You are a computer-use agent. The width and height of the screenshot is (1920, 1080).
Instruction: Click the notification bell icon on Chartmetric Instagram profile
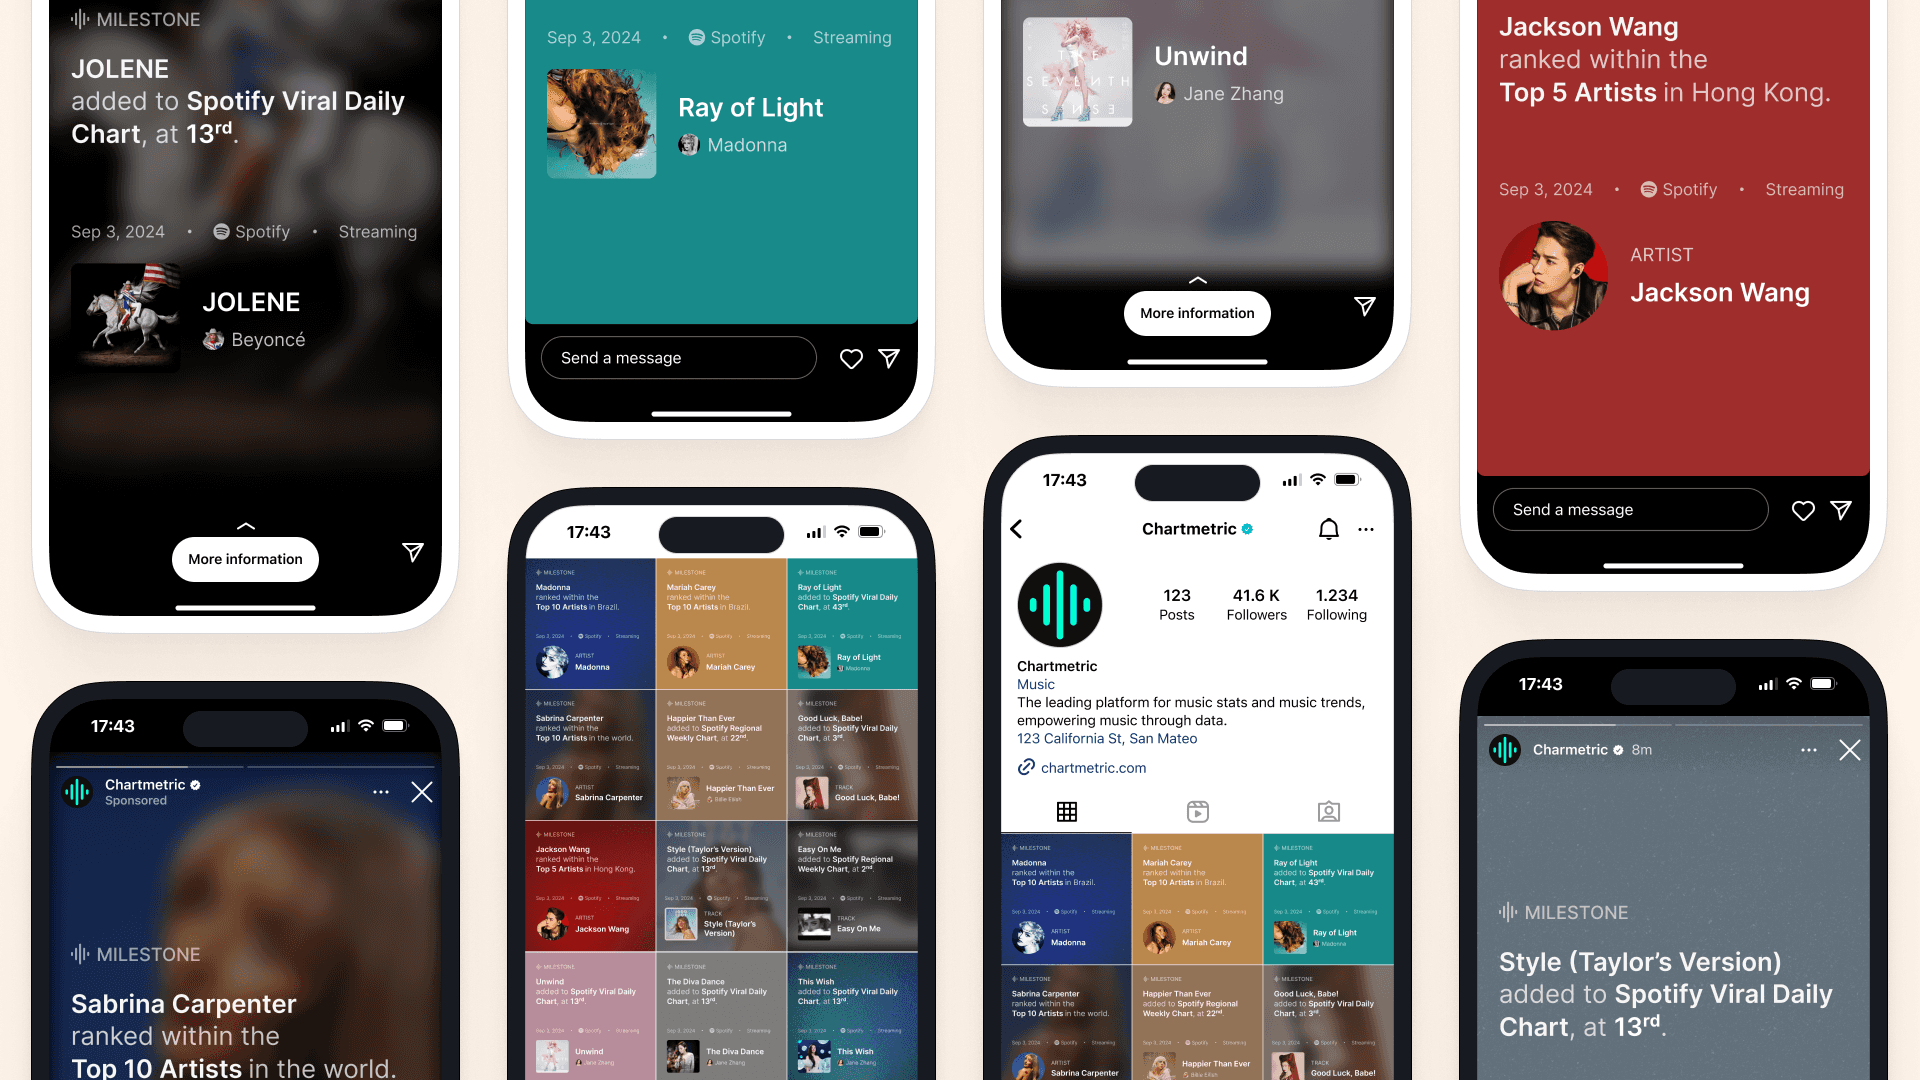[x=1327, y=527]
